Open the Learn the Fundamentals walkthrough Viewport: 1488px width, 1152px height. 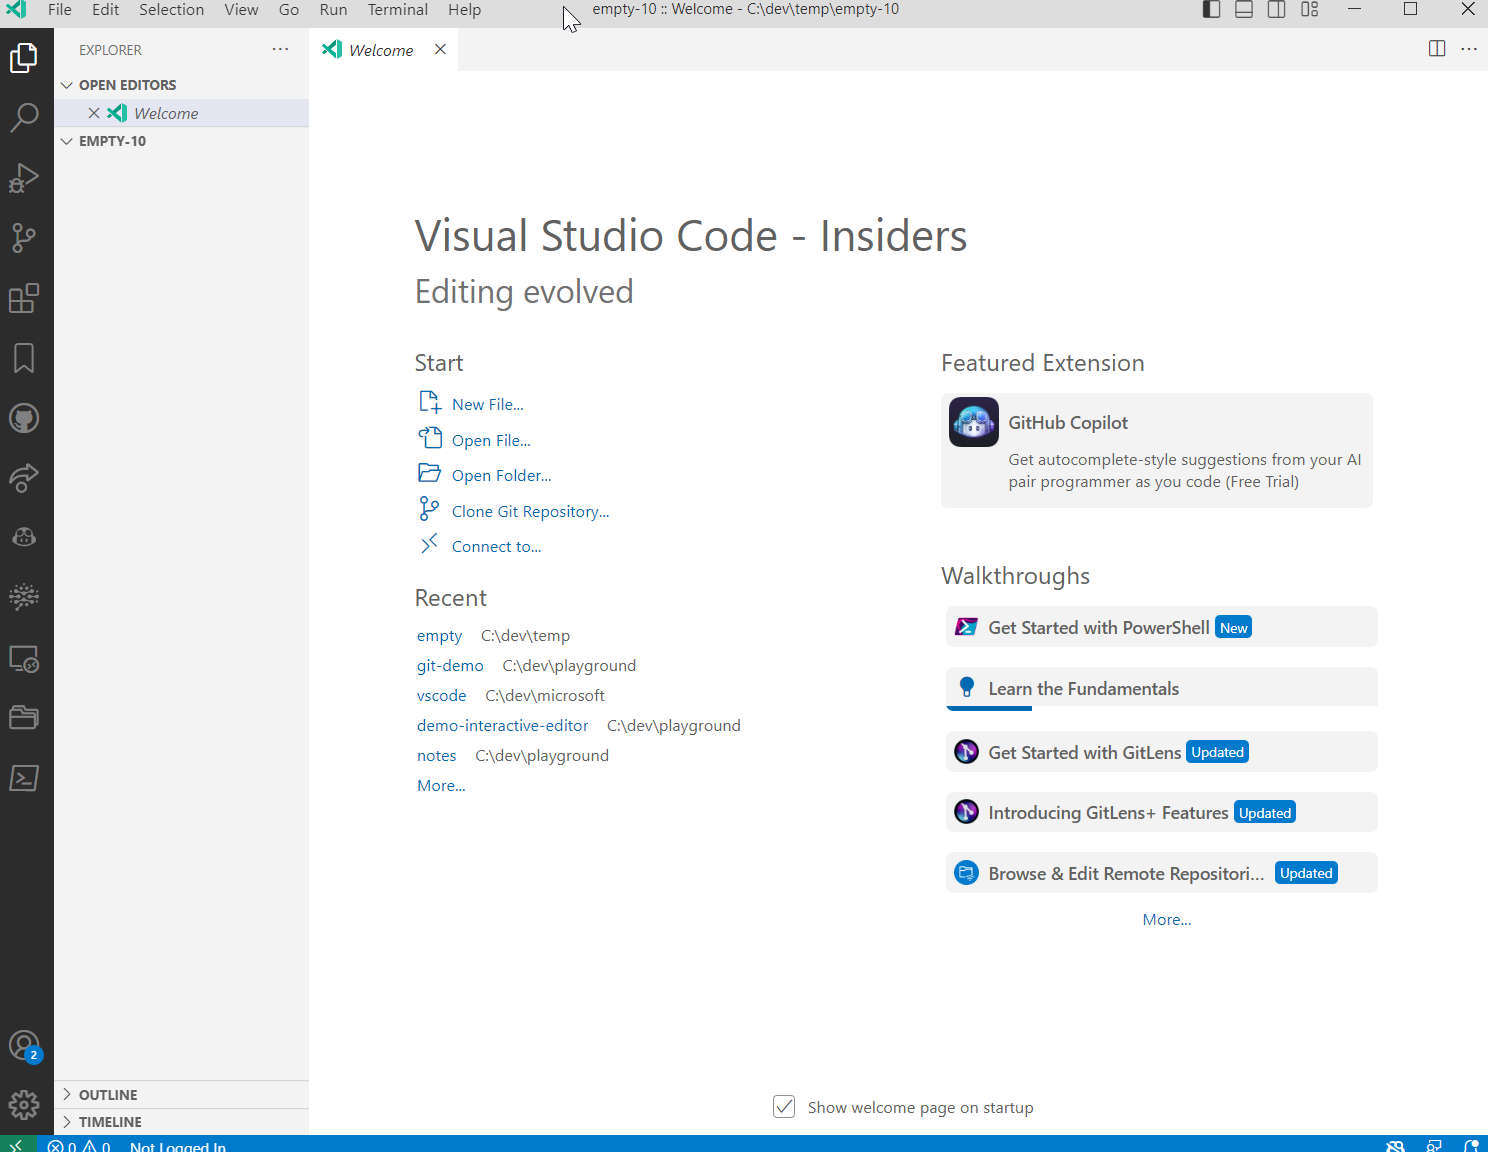(1083, 688)
